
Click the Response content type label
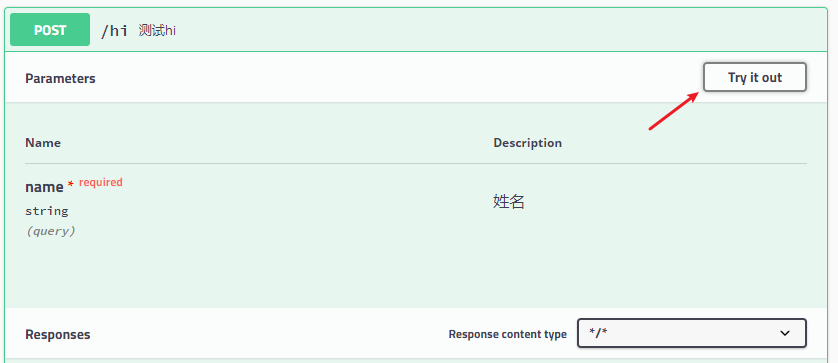(x=507, y=334)
